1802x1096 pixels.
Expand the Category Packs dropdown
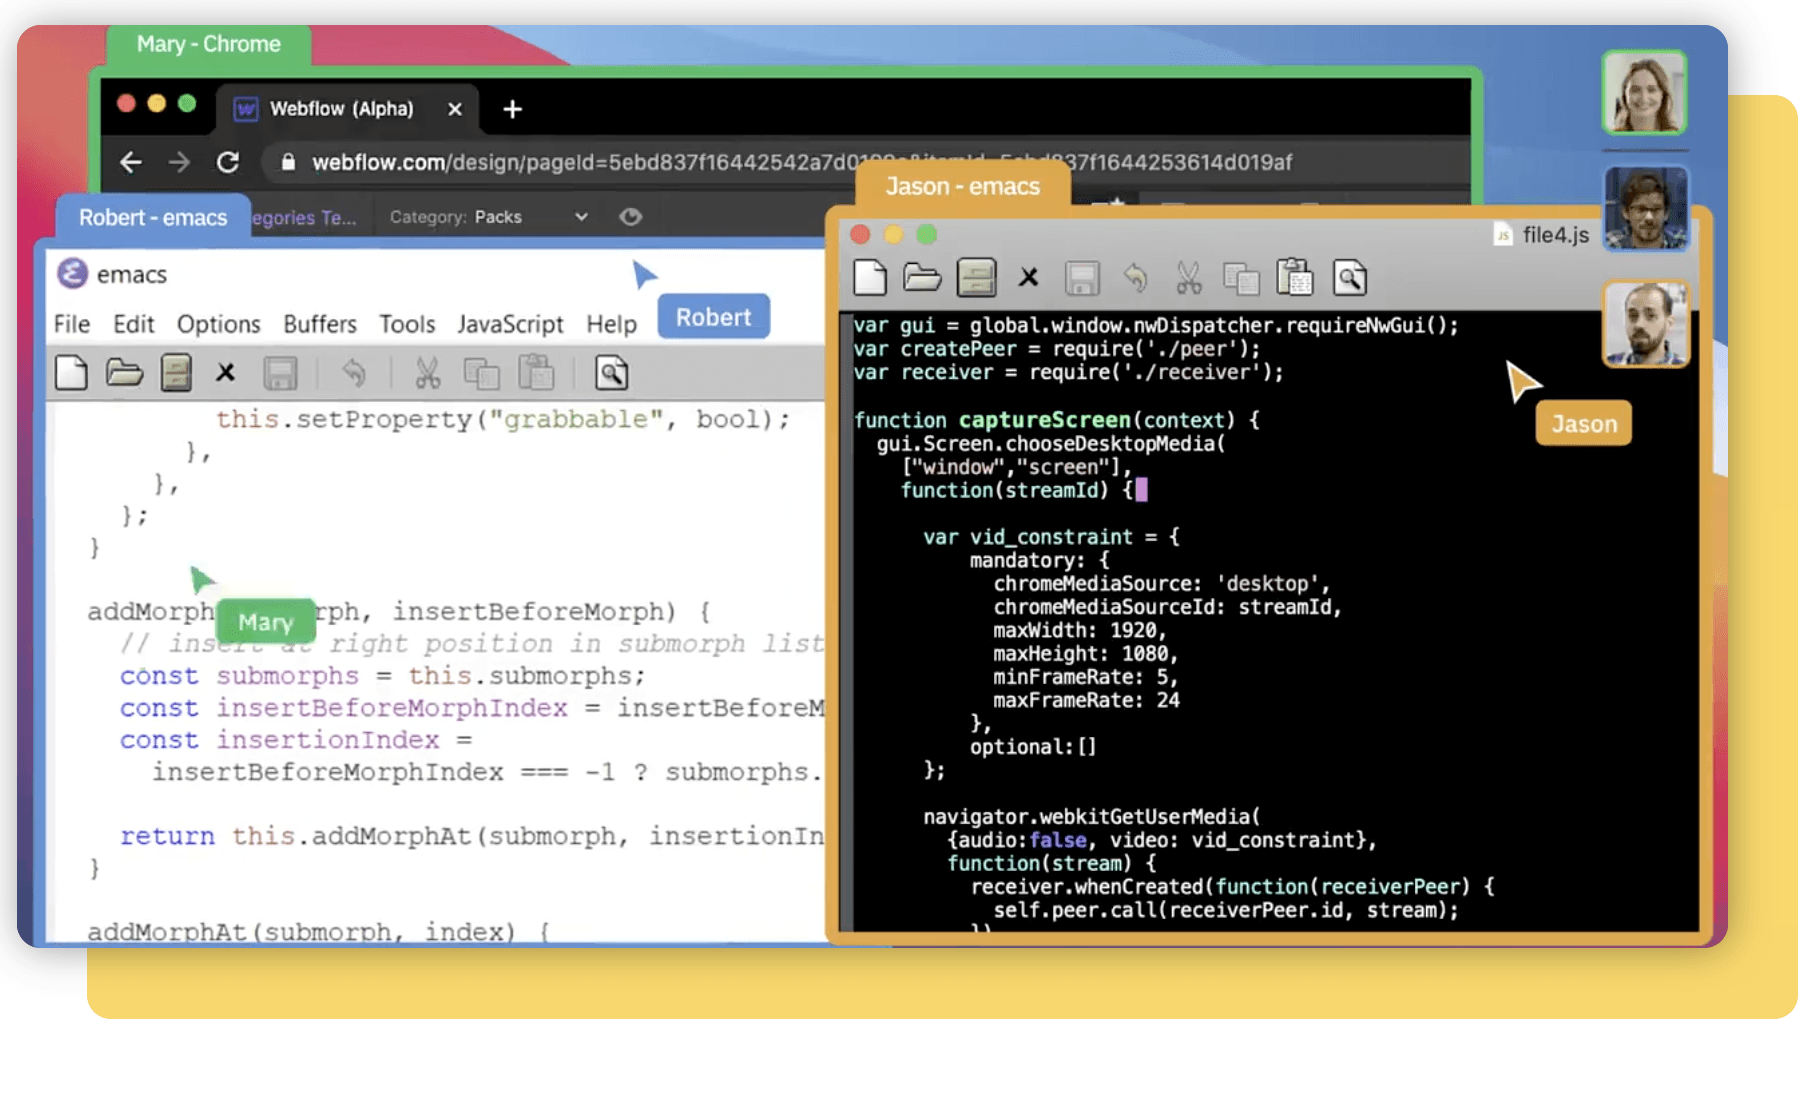pyautogui.click(x=581, y=217)
